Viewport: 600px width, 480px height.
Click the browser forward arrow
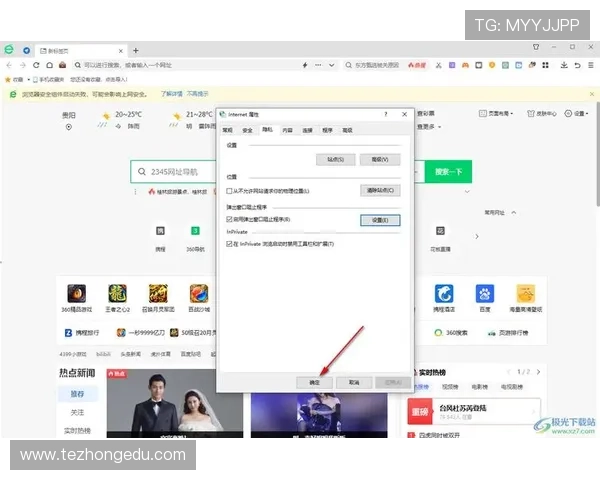23,65
